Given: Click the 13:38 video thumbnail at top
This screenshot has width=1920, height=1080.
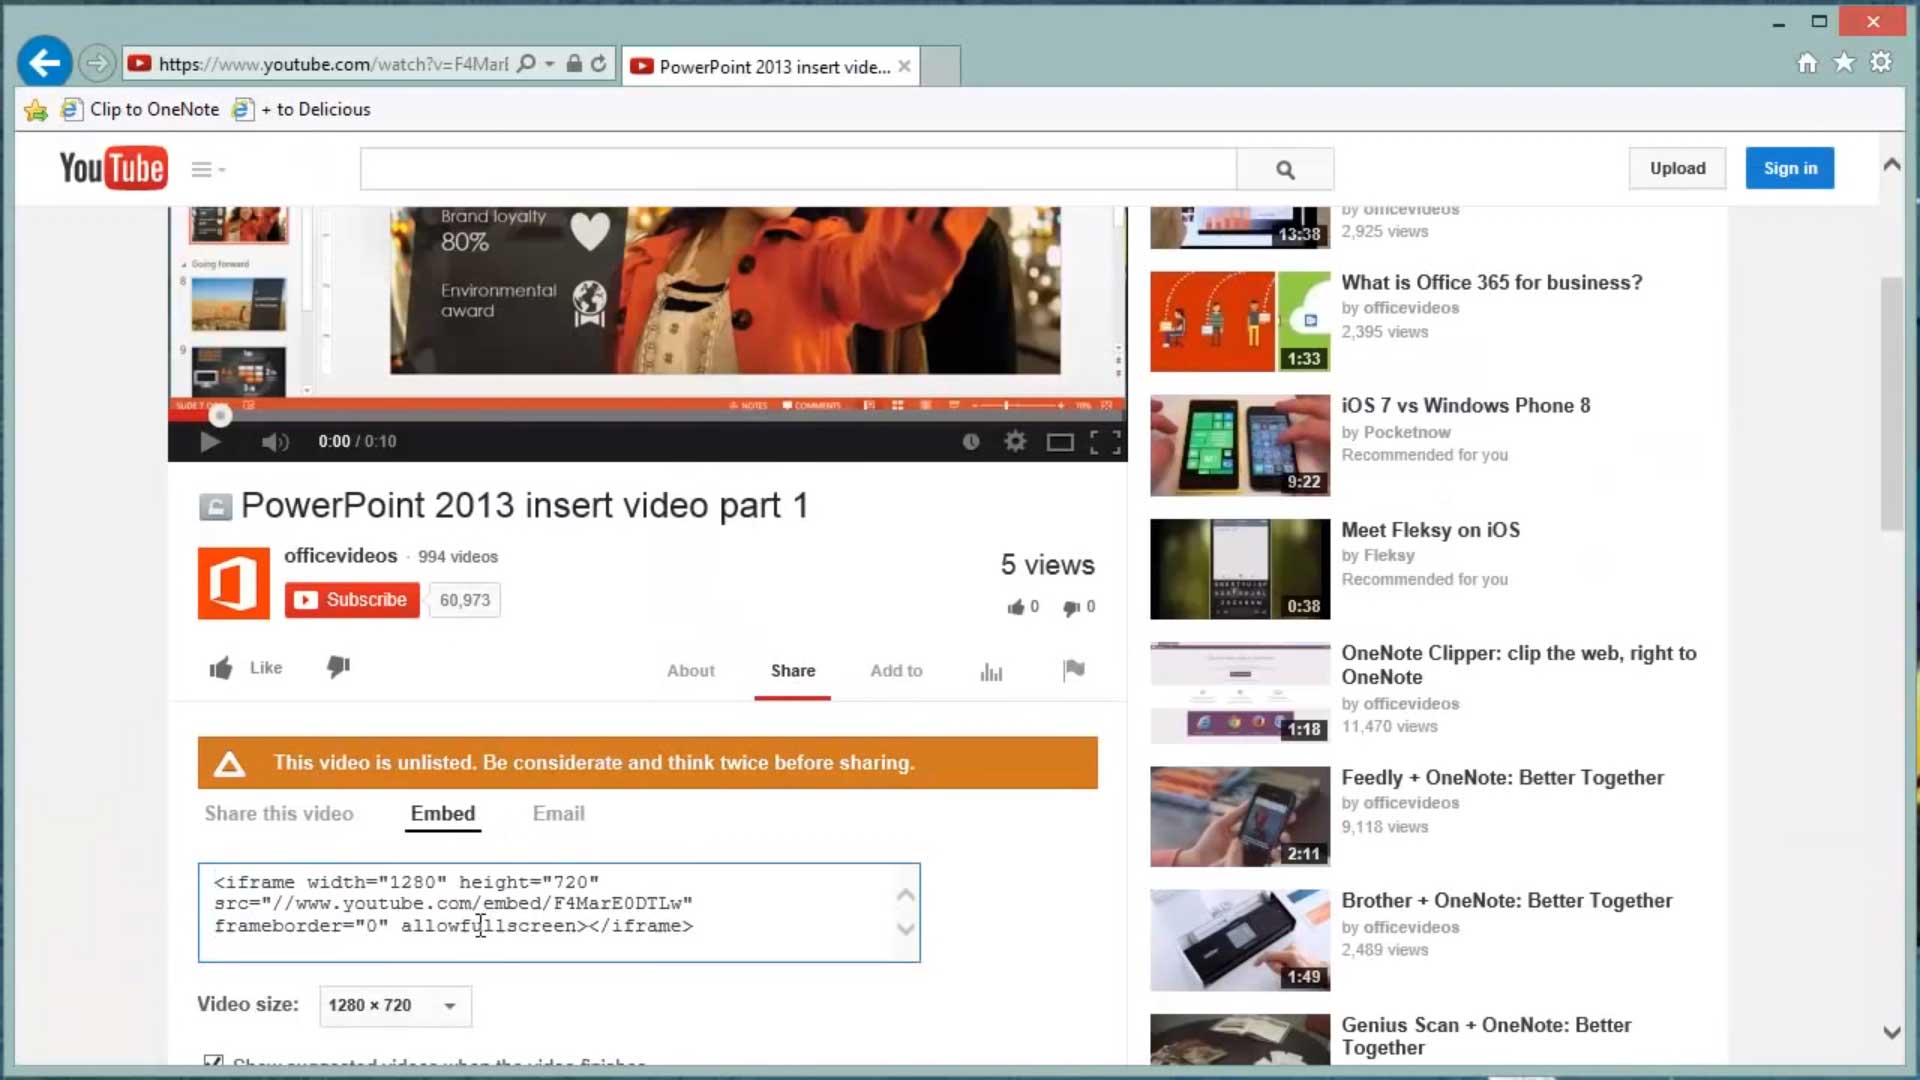Looking at the screenshot, I should tap(1240, 228).
